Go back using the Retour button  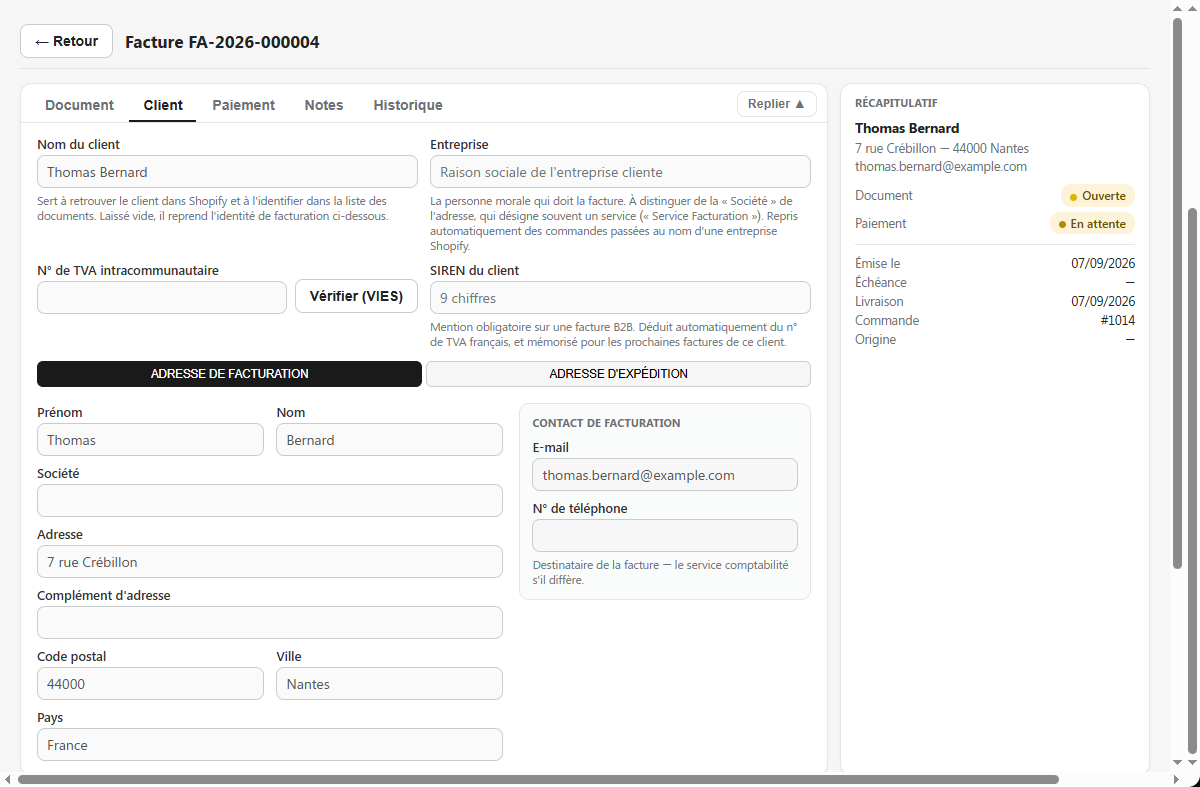[66, 41]
